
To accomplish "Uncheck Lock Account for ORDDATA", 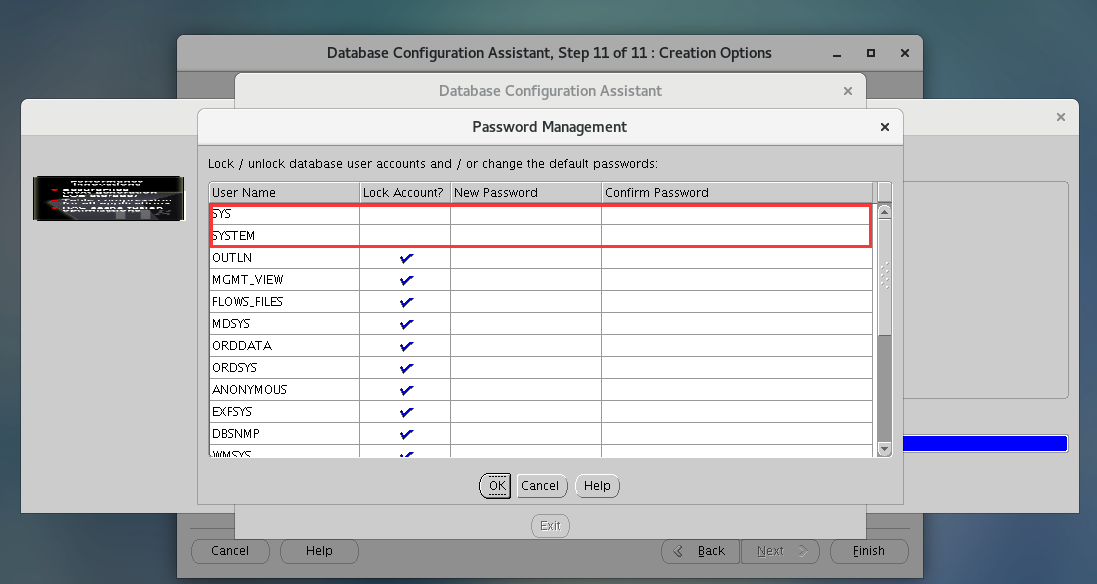I will click(x=406, y=346).
